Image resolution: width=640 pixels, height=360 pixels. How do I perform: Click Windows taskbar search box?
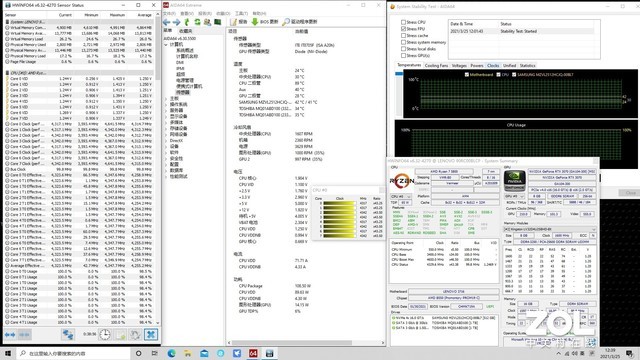coord(73,353)
